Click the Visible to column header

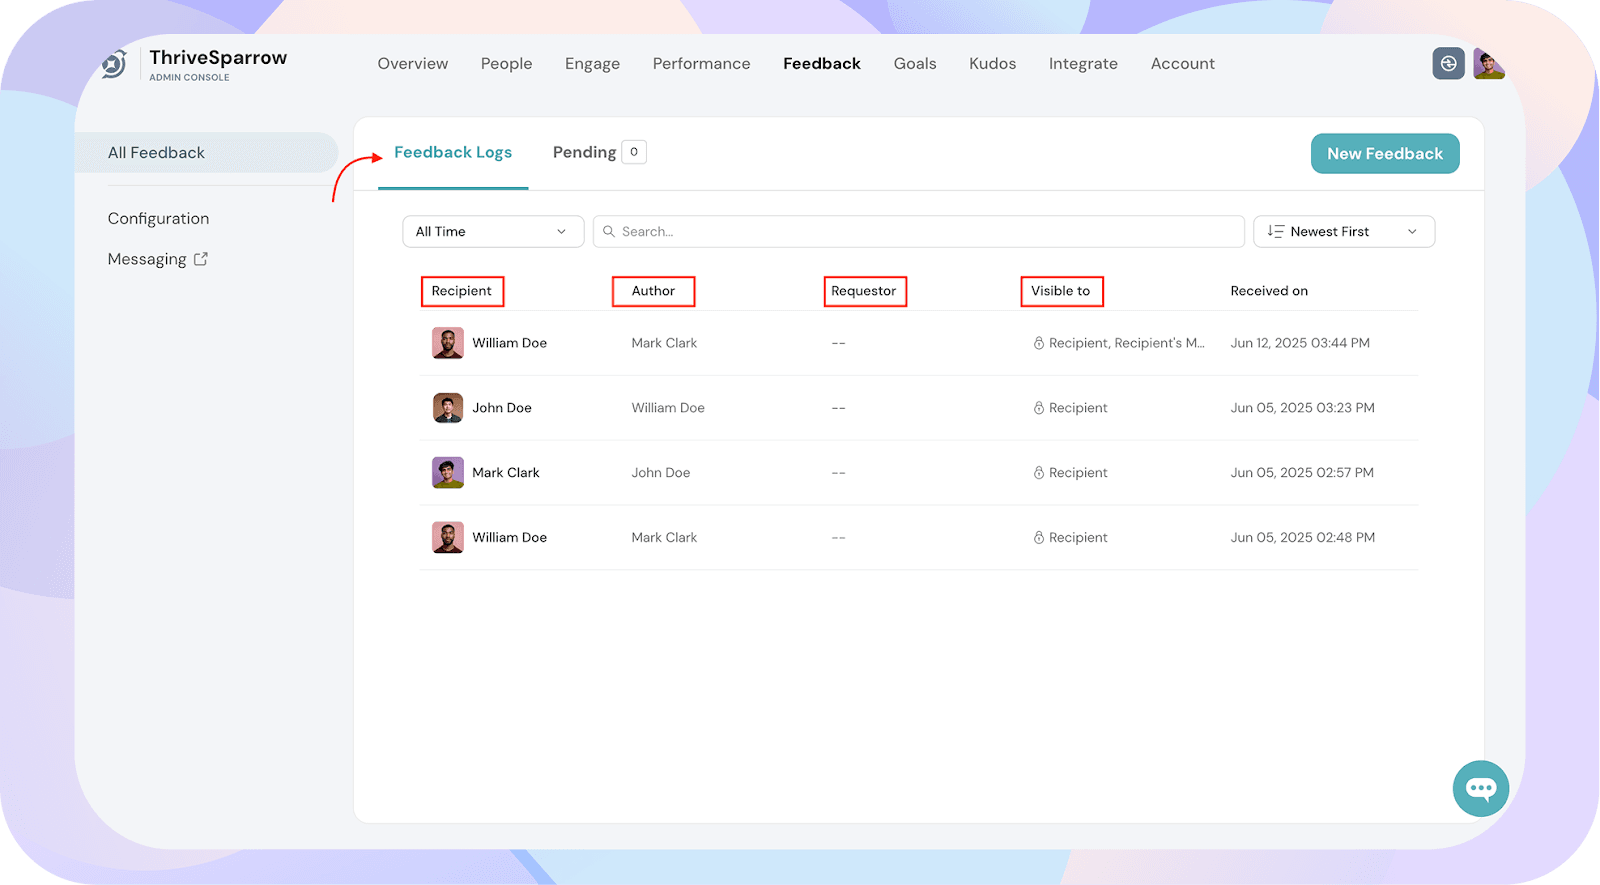coord(1061,291)
